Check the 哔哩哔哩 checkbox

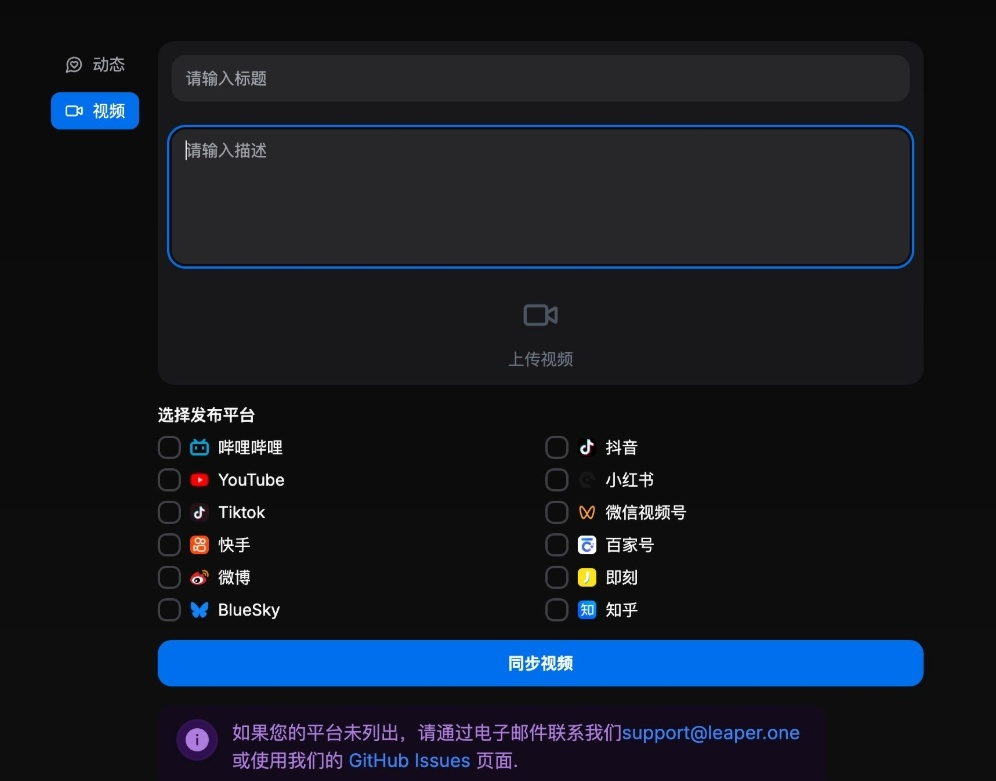tap(169, 448)
